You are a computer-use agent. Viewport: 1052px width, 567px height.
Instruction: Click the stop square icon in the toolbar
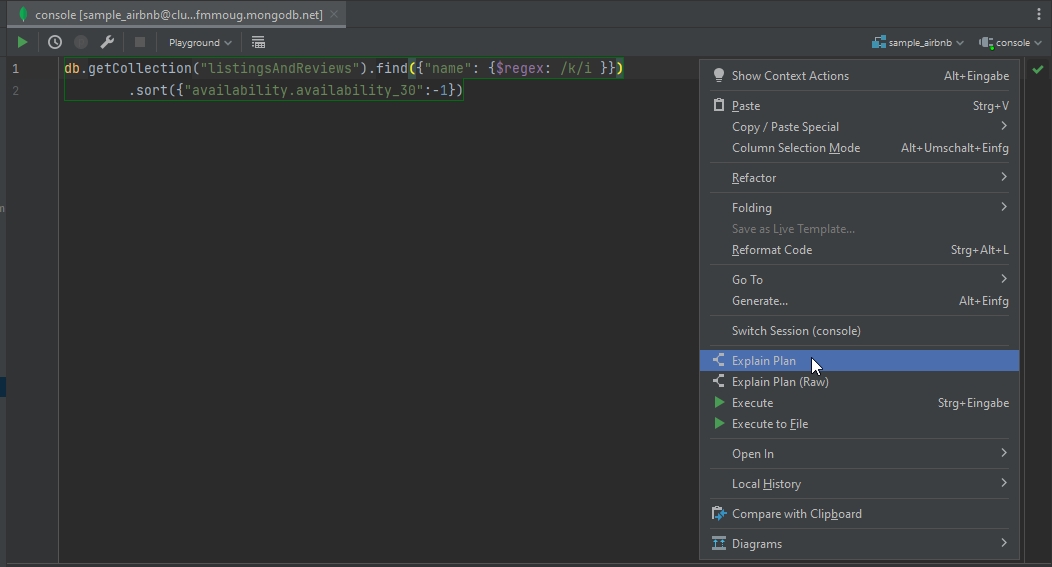(140, 42)
